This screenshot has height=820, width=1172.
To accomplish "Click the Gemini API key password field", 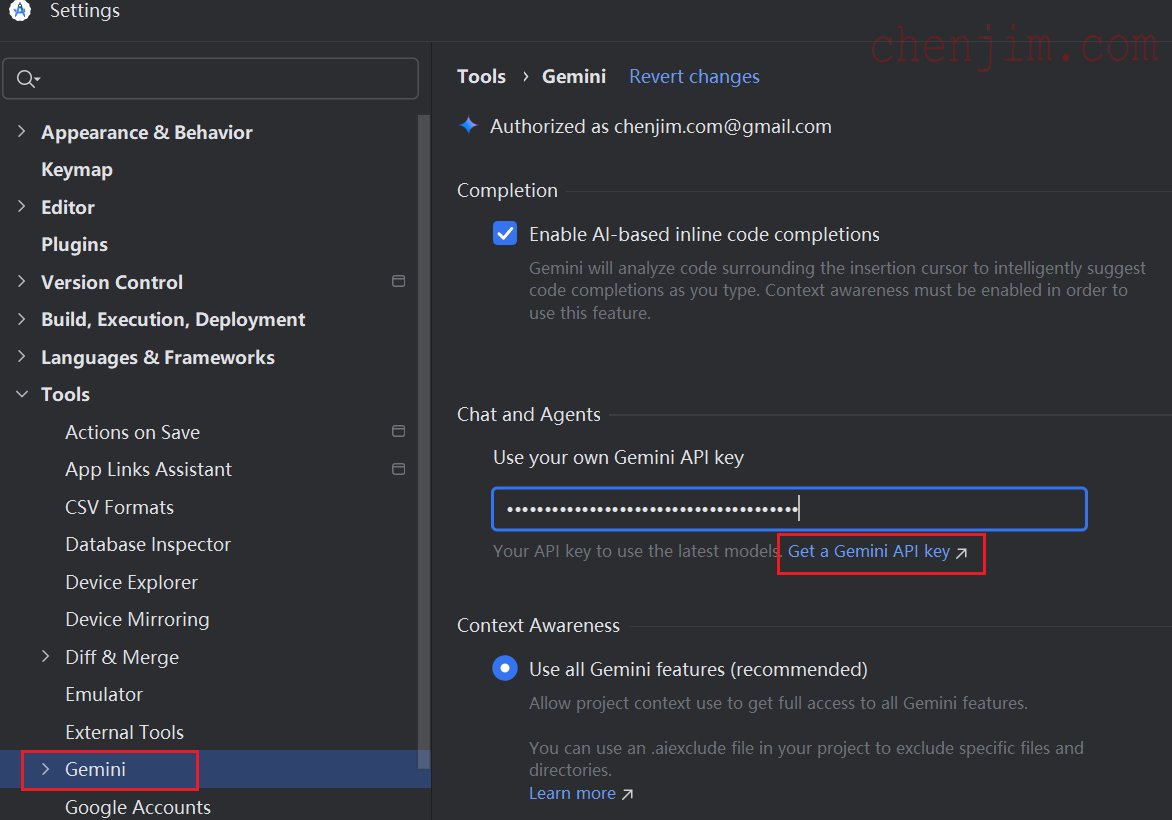I will coord(789,509).
